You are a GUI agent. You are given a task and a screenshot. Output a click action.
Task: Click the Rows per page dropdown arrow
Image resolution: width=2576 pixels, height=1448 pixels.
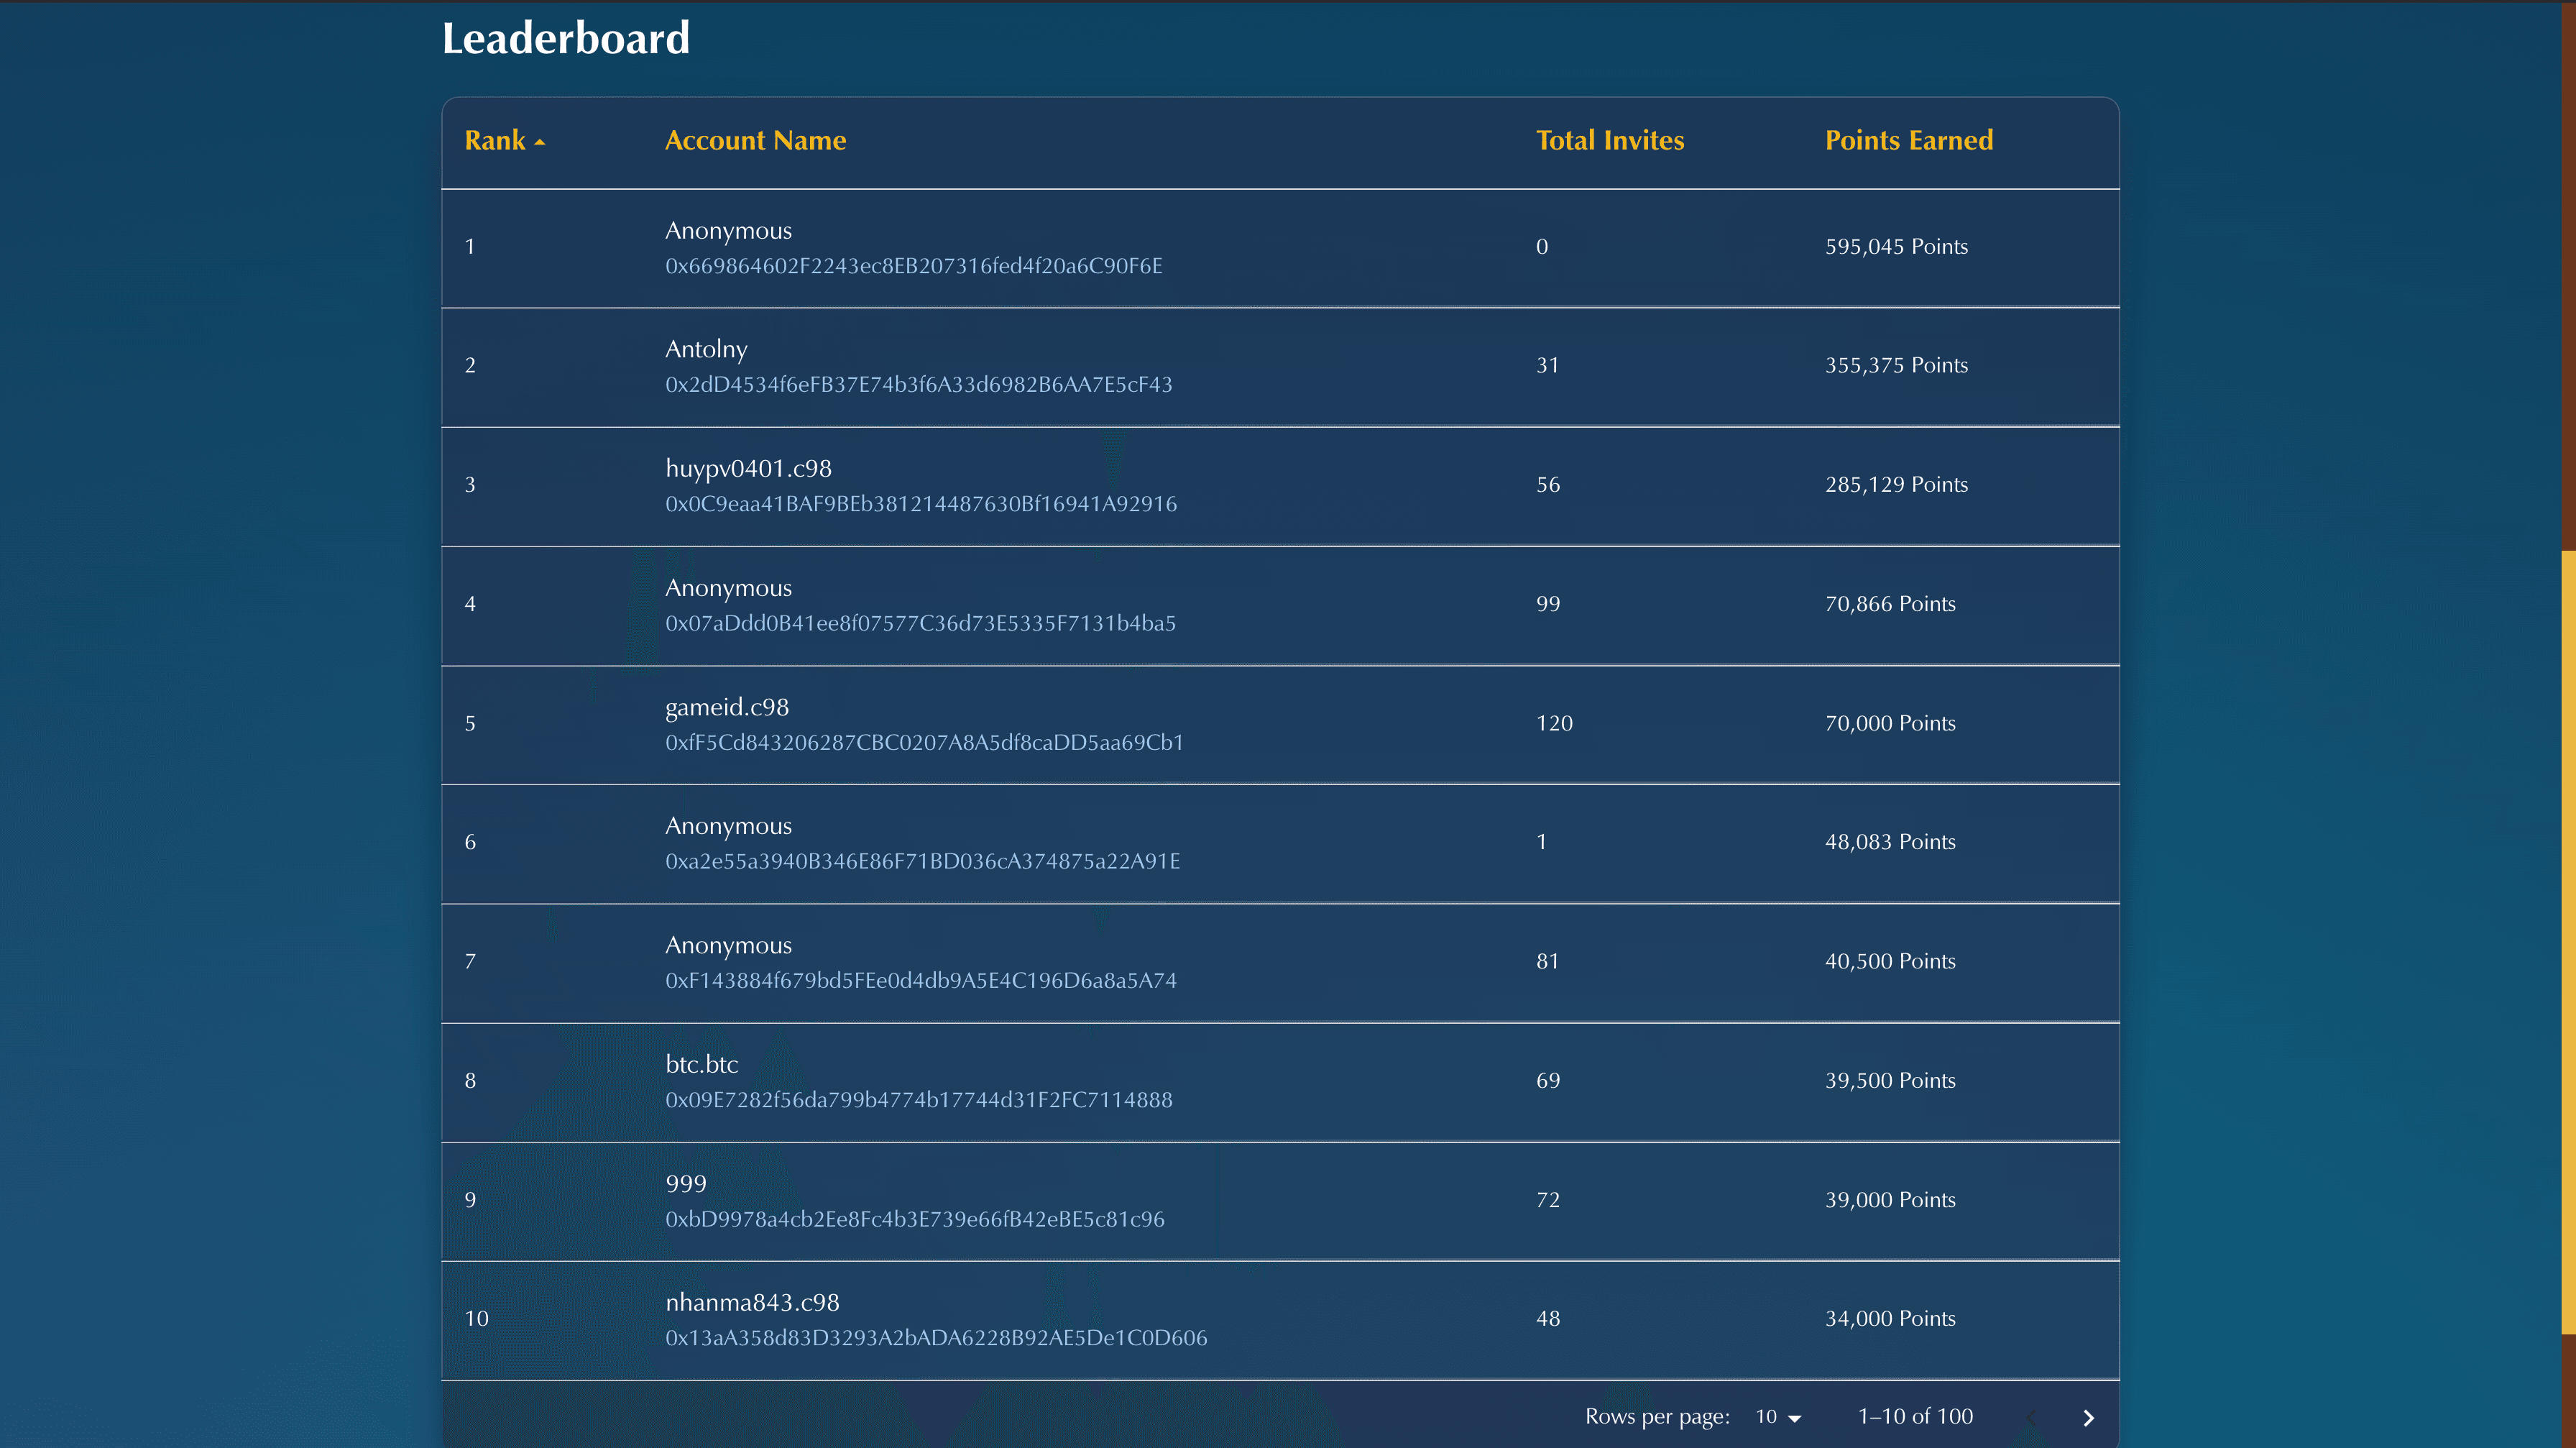(1795, 1417)
